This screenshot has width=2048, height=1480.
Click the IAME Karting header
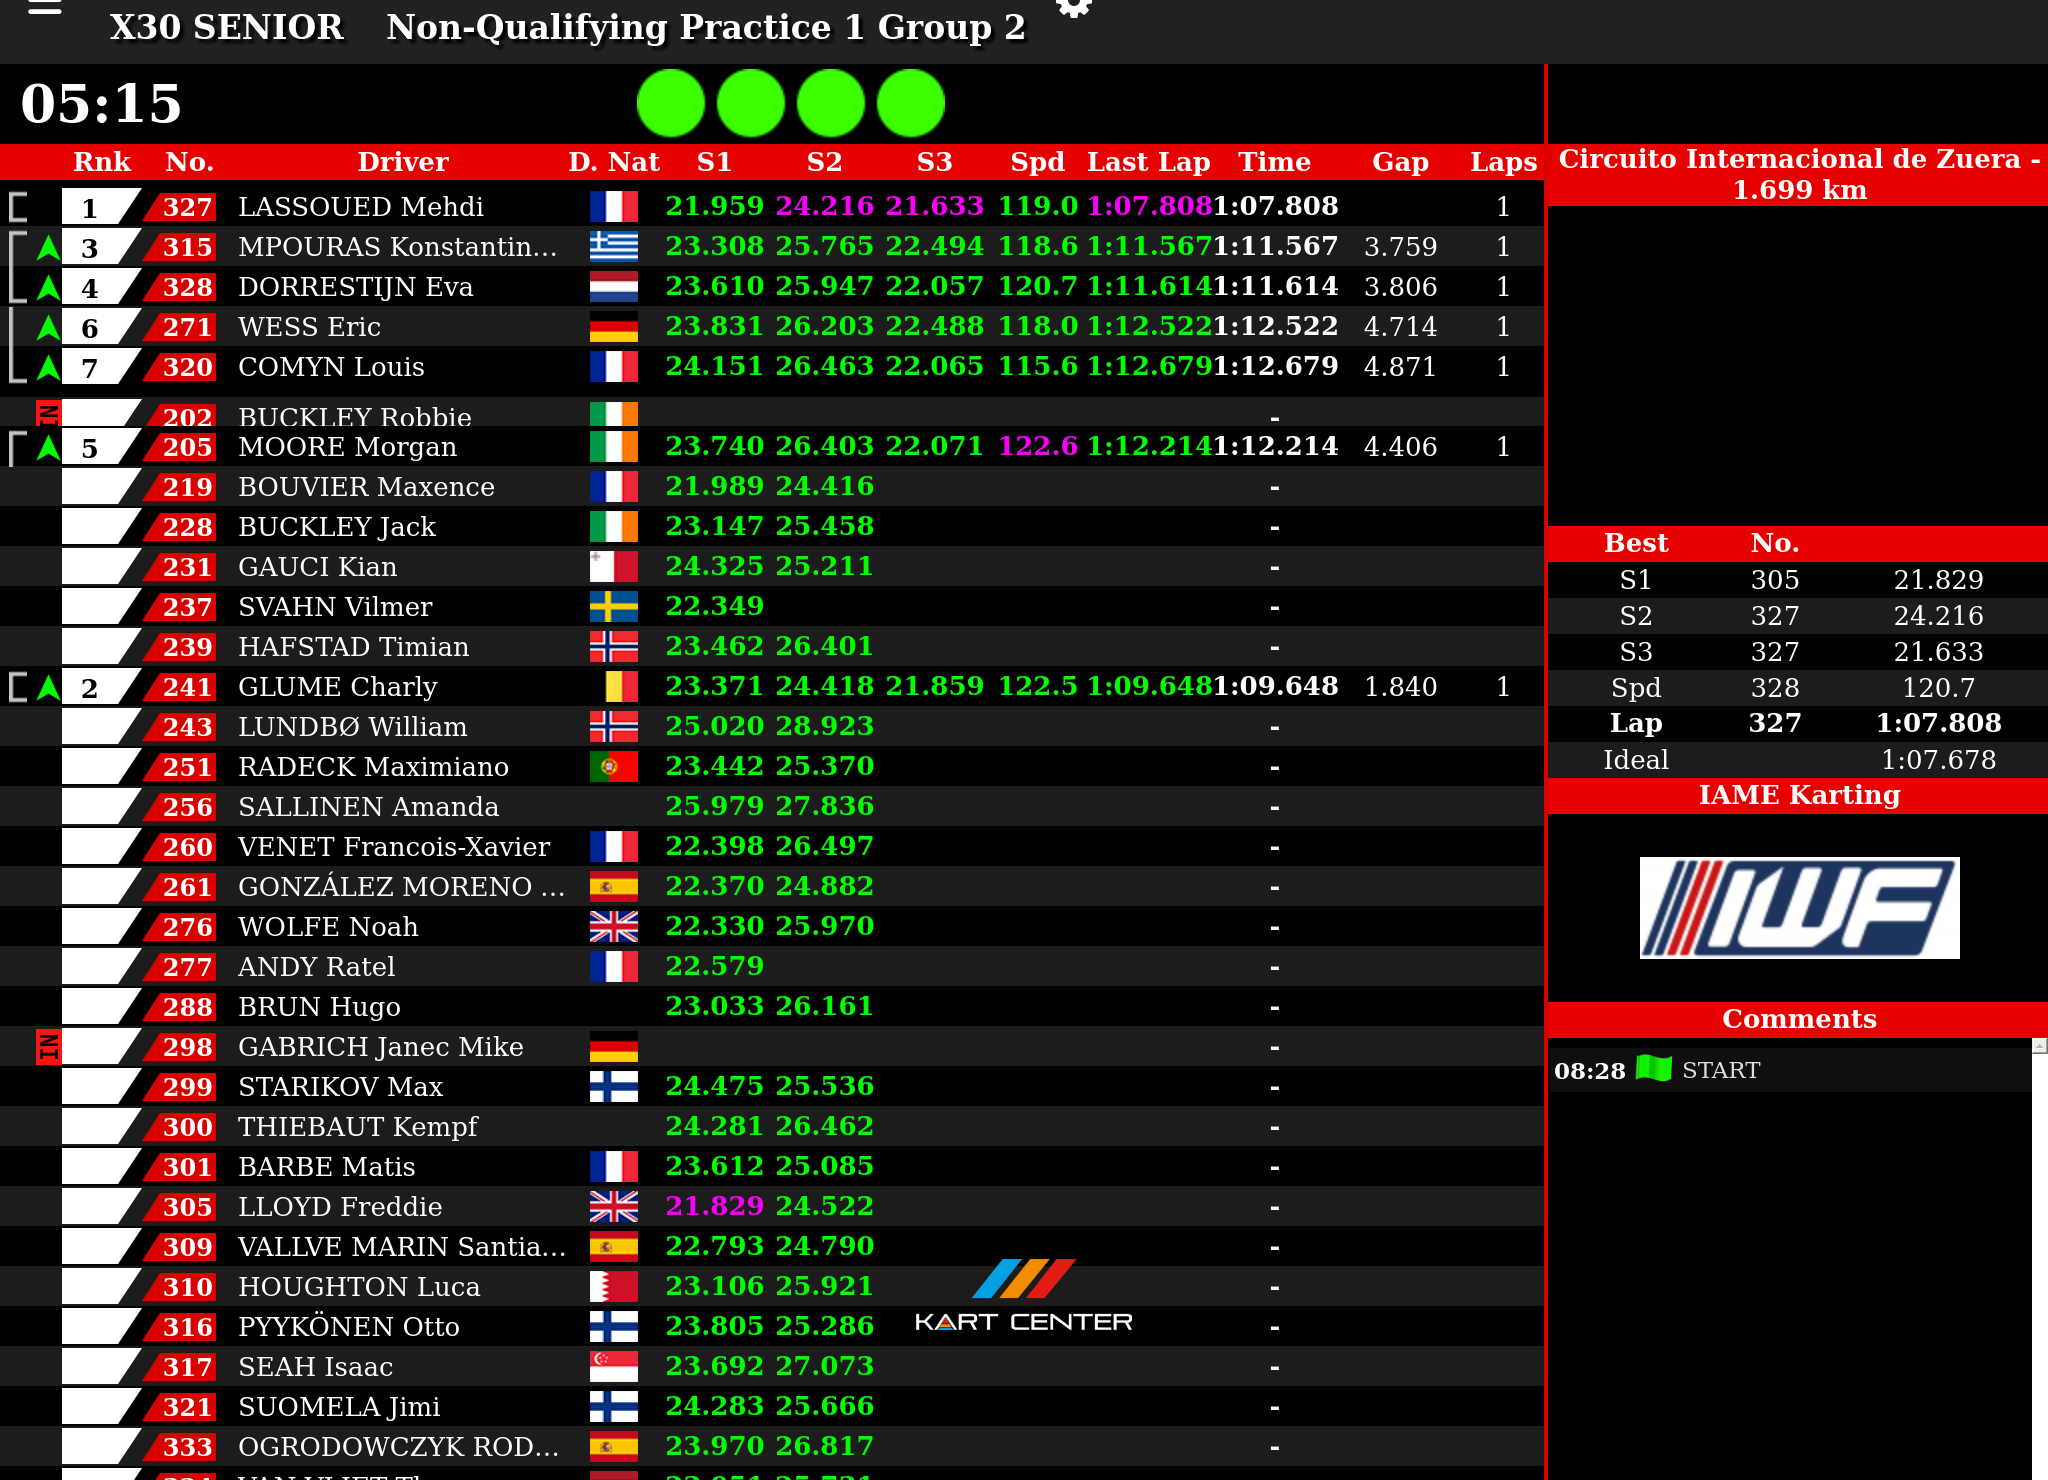pyautogui.click(x=1799, y=795)
